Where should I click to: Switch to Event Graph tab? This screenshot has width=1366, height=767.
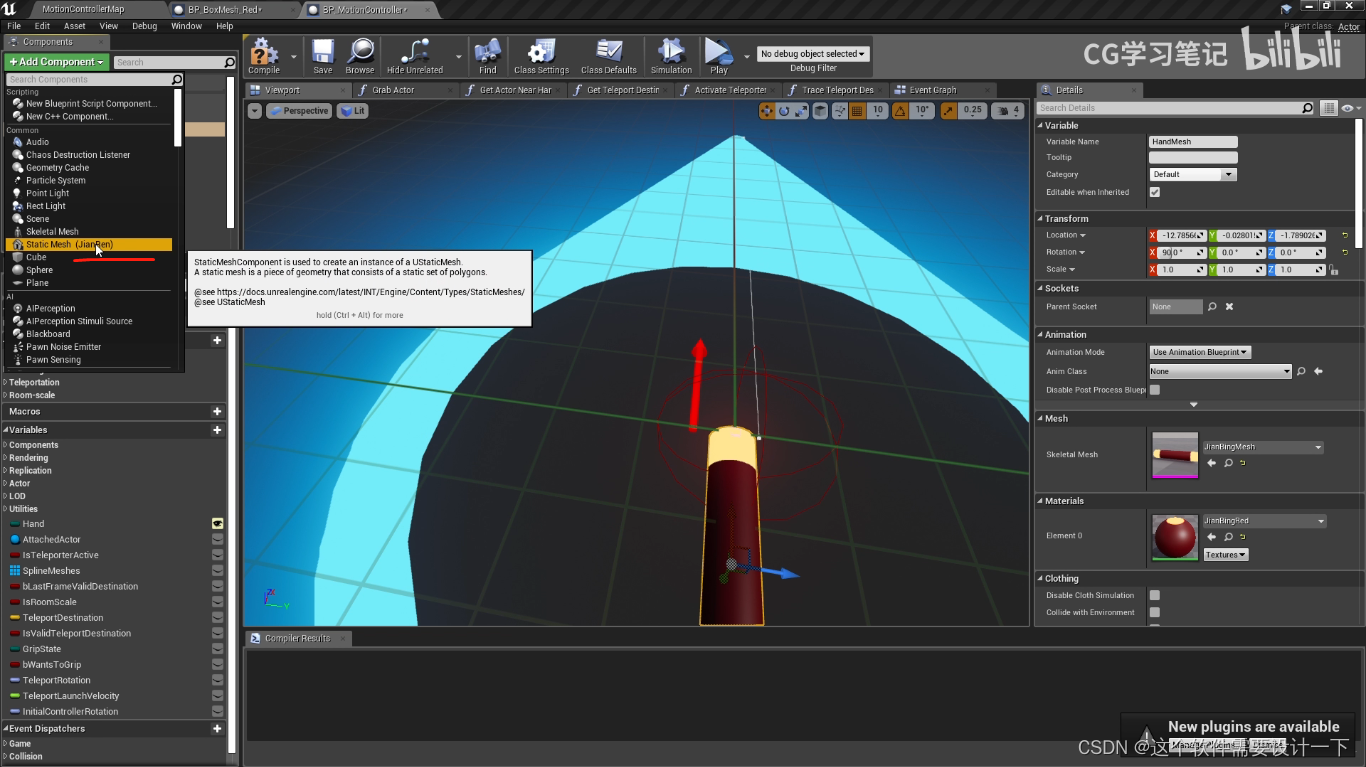tap(932, 90)
